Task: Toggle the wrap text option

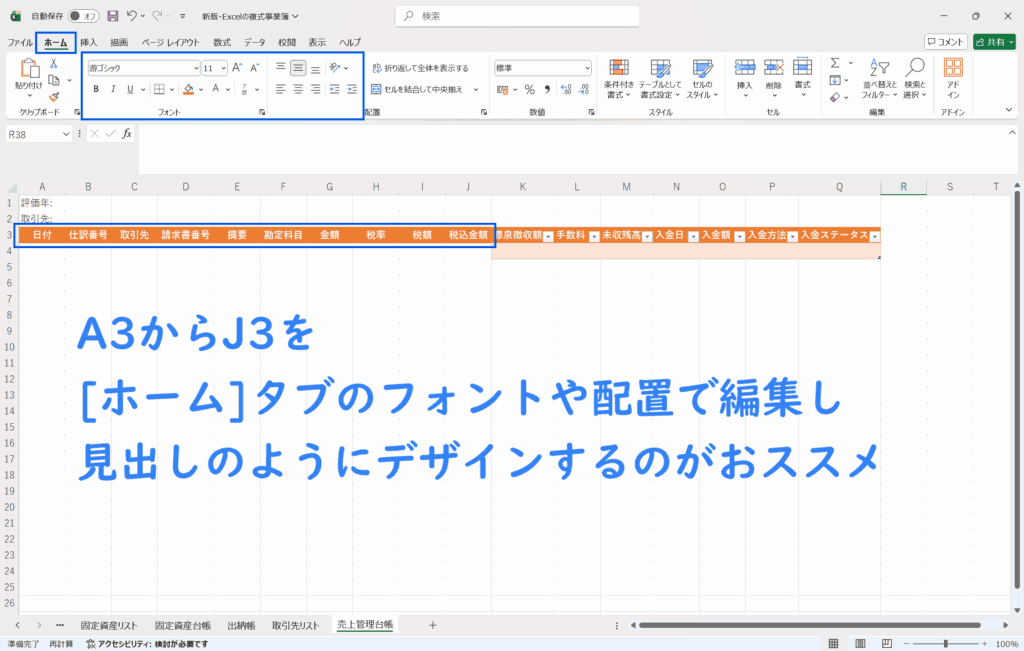Action: tap(419, 68)
